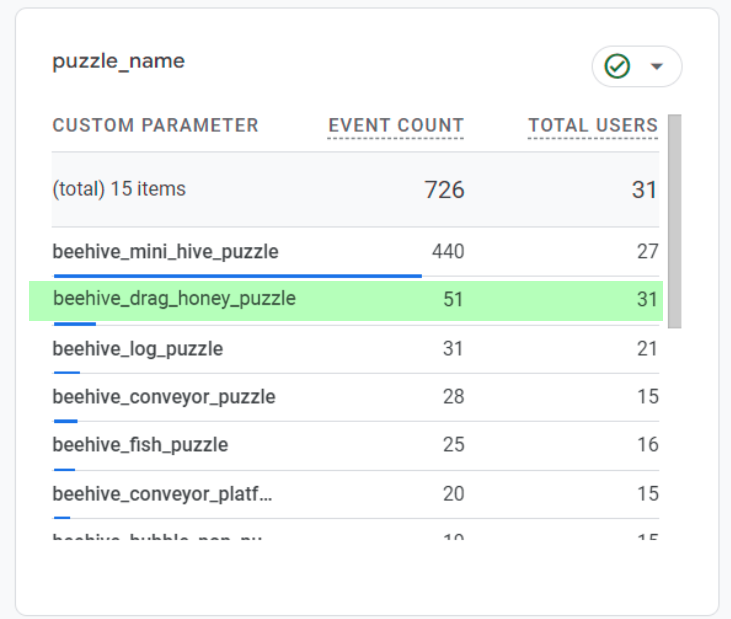
Task: Click the 440 event count value
Action: tap(447, 251)
